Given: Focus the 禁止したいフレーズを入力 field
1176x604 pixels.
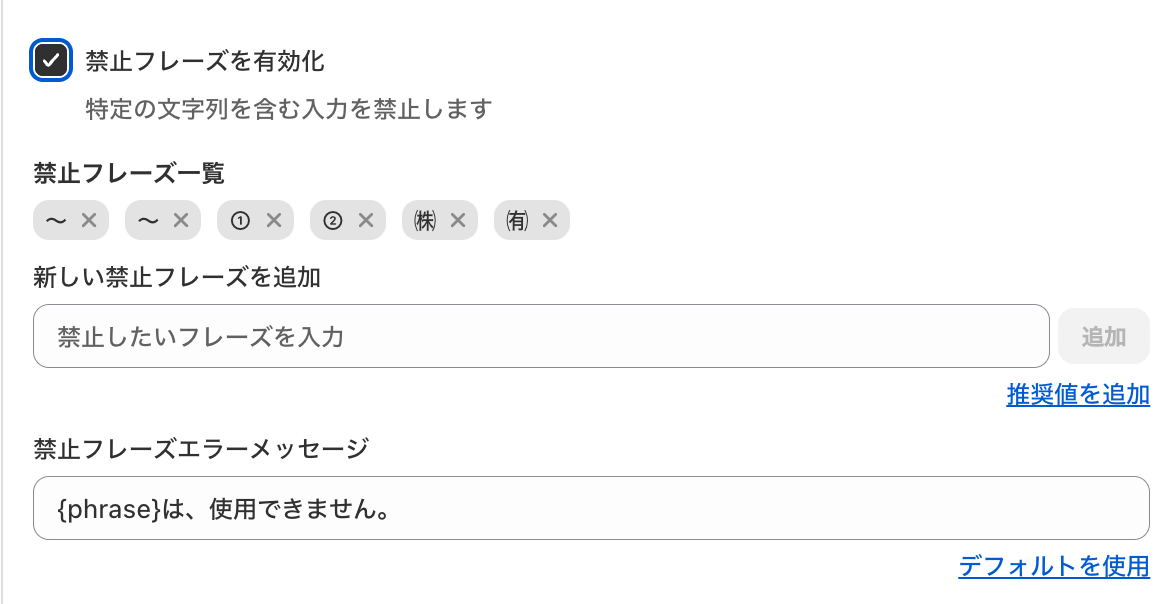Looking at the screenshot, I should (x=540, y=336).
